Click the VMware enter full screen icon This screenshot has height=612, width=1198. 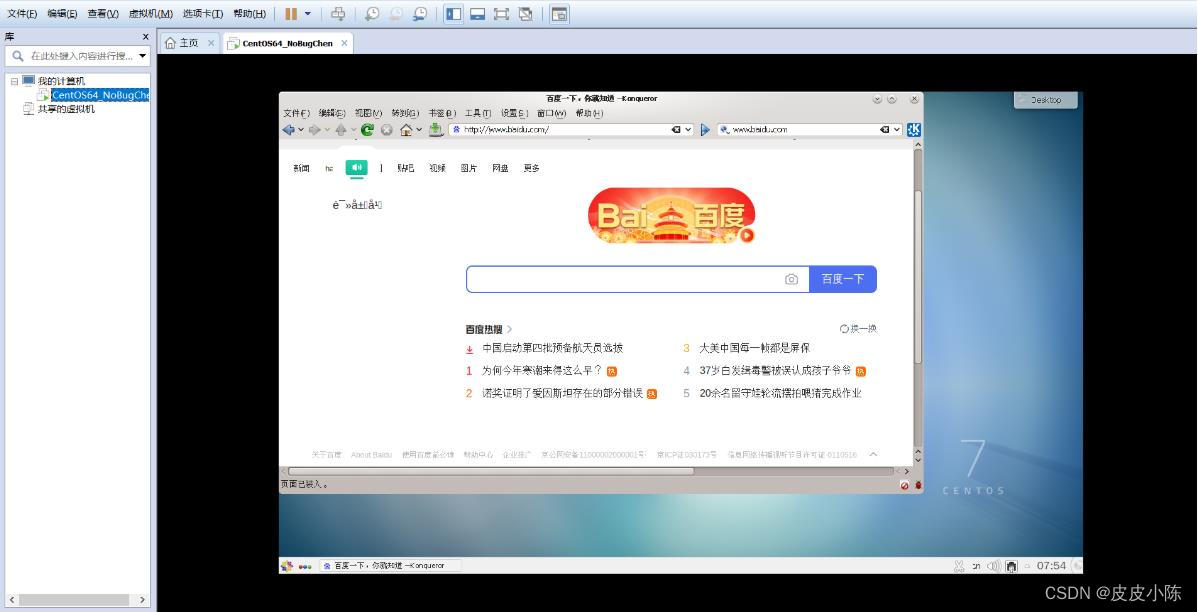coord(500,13)
